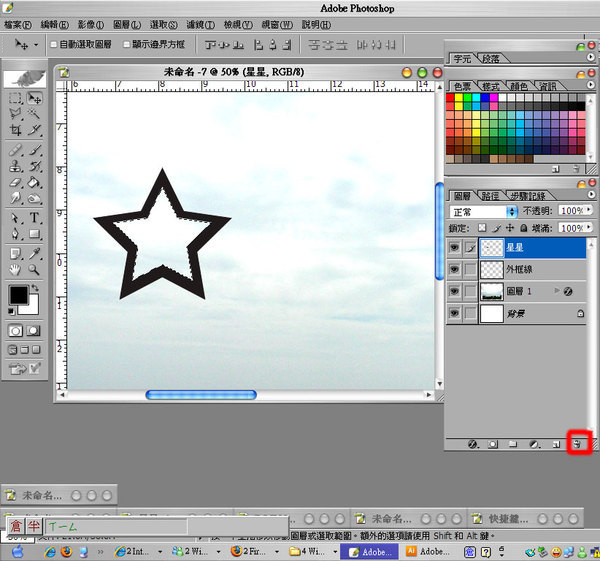The image size is (600, 561).
Task: Select the Paint Bucket tool
Action: click(34, 183)
